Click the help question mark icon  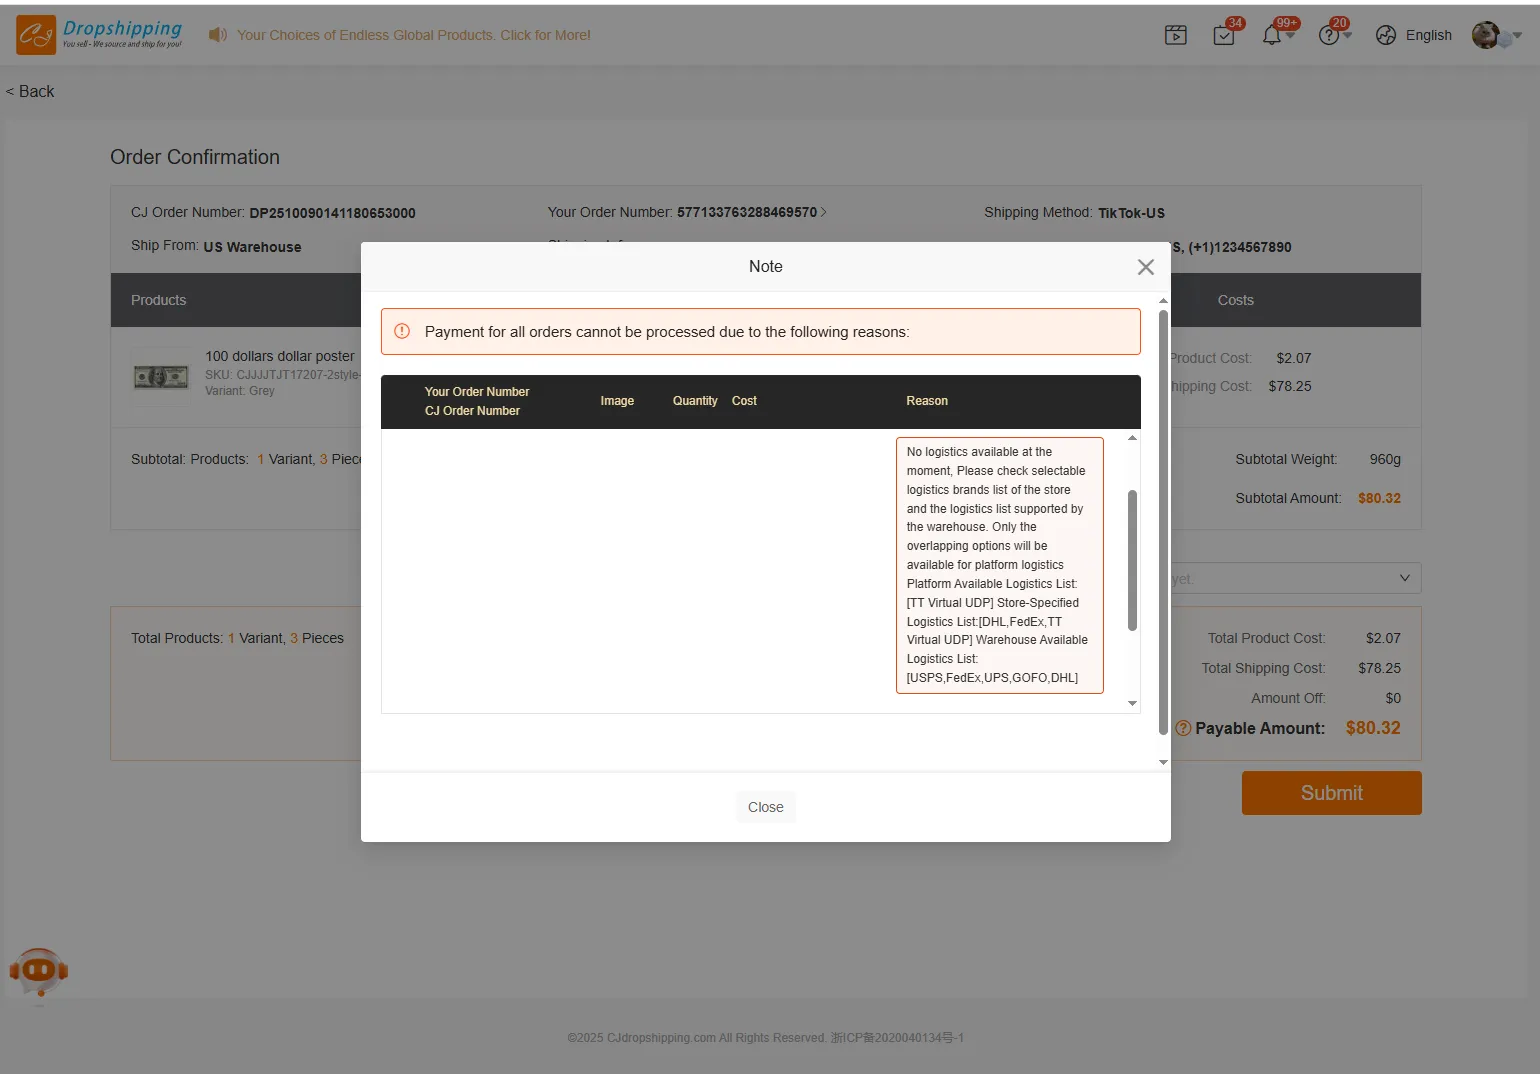tap(1328, 36)
